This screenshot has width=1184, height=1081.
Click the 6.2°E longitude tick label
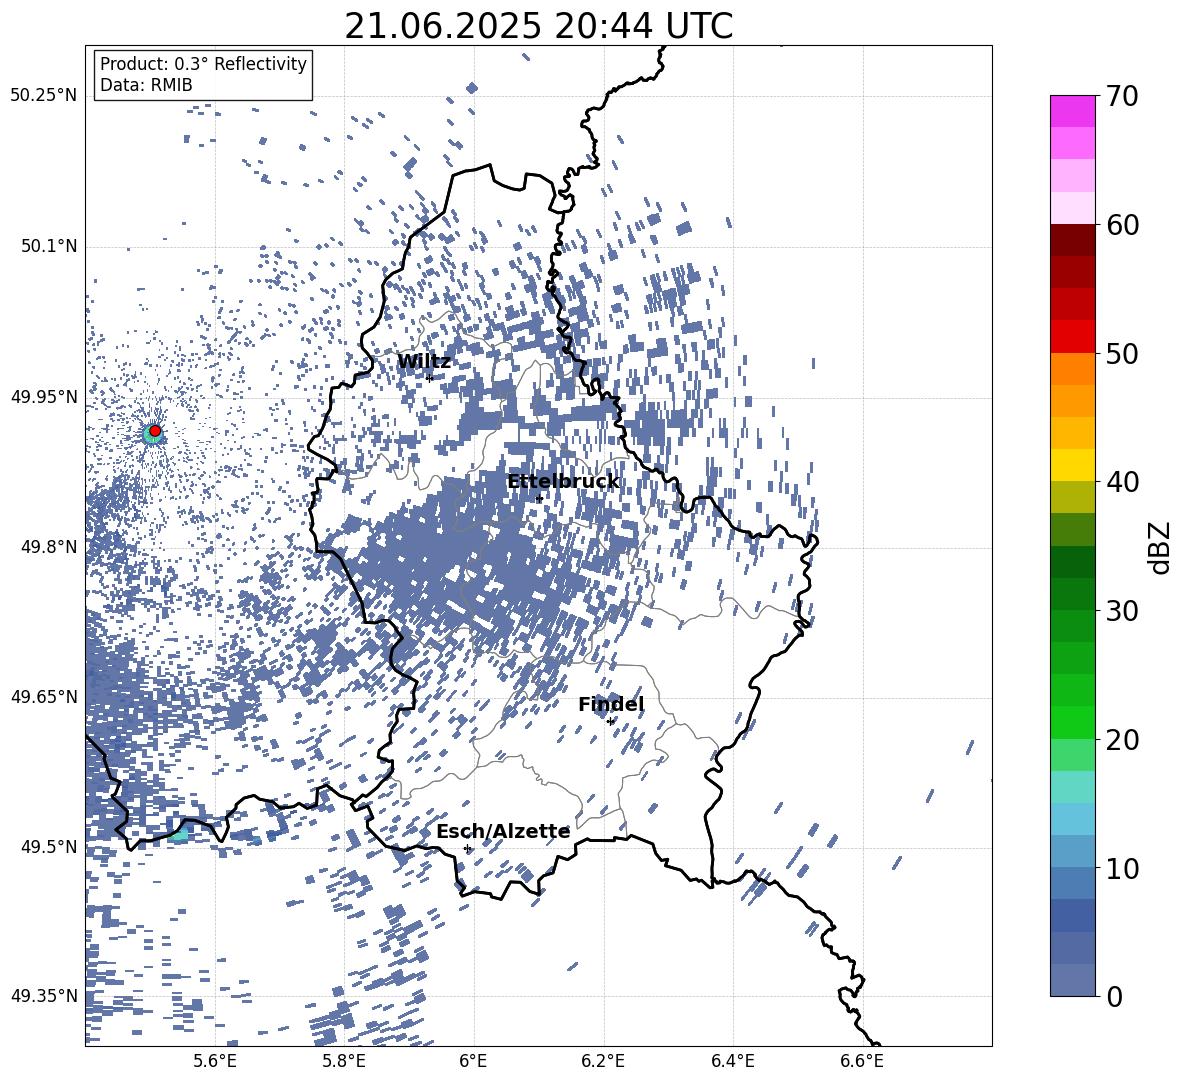pos(603,1061)
